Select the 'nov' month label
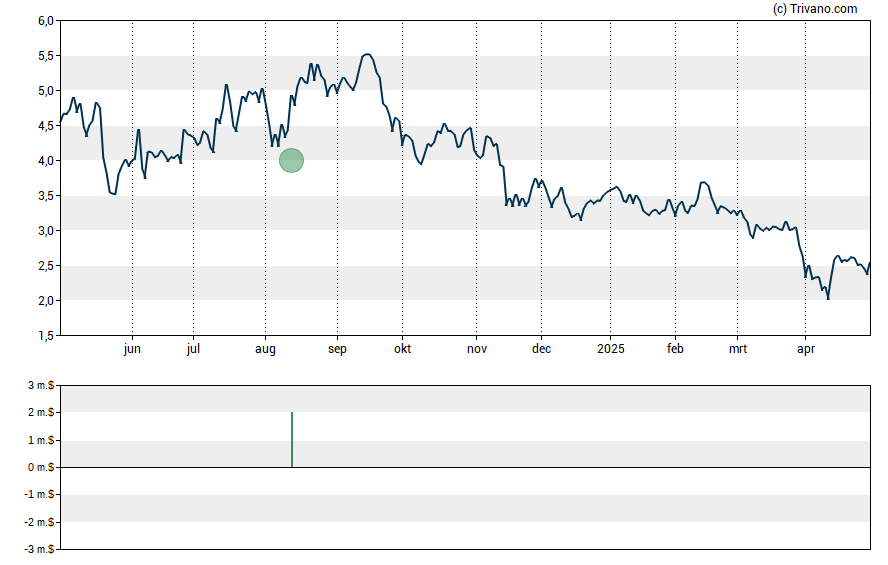The width and height of the screenshot is (888, 565). click(x=477, y=349)
